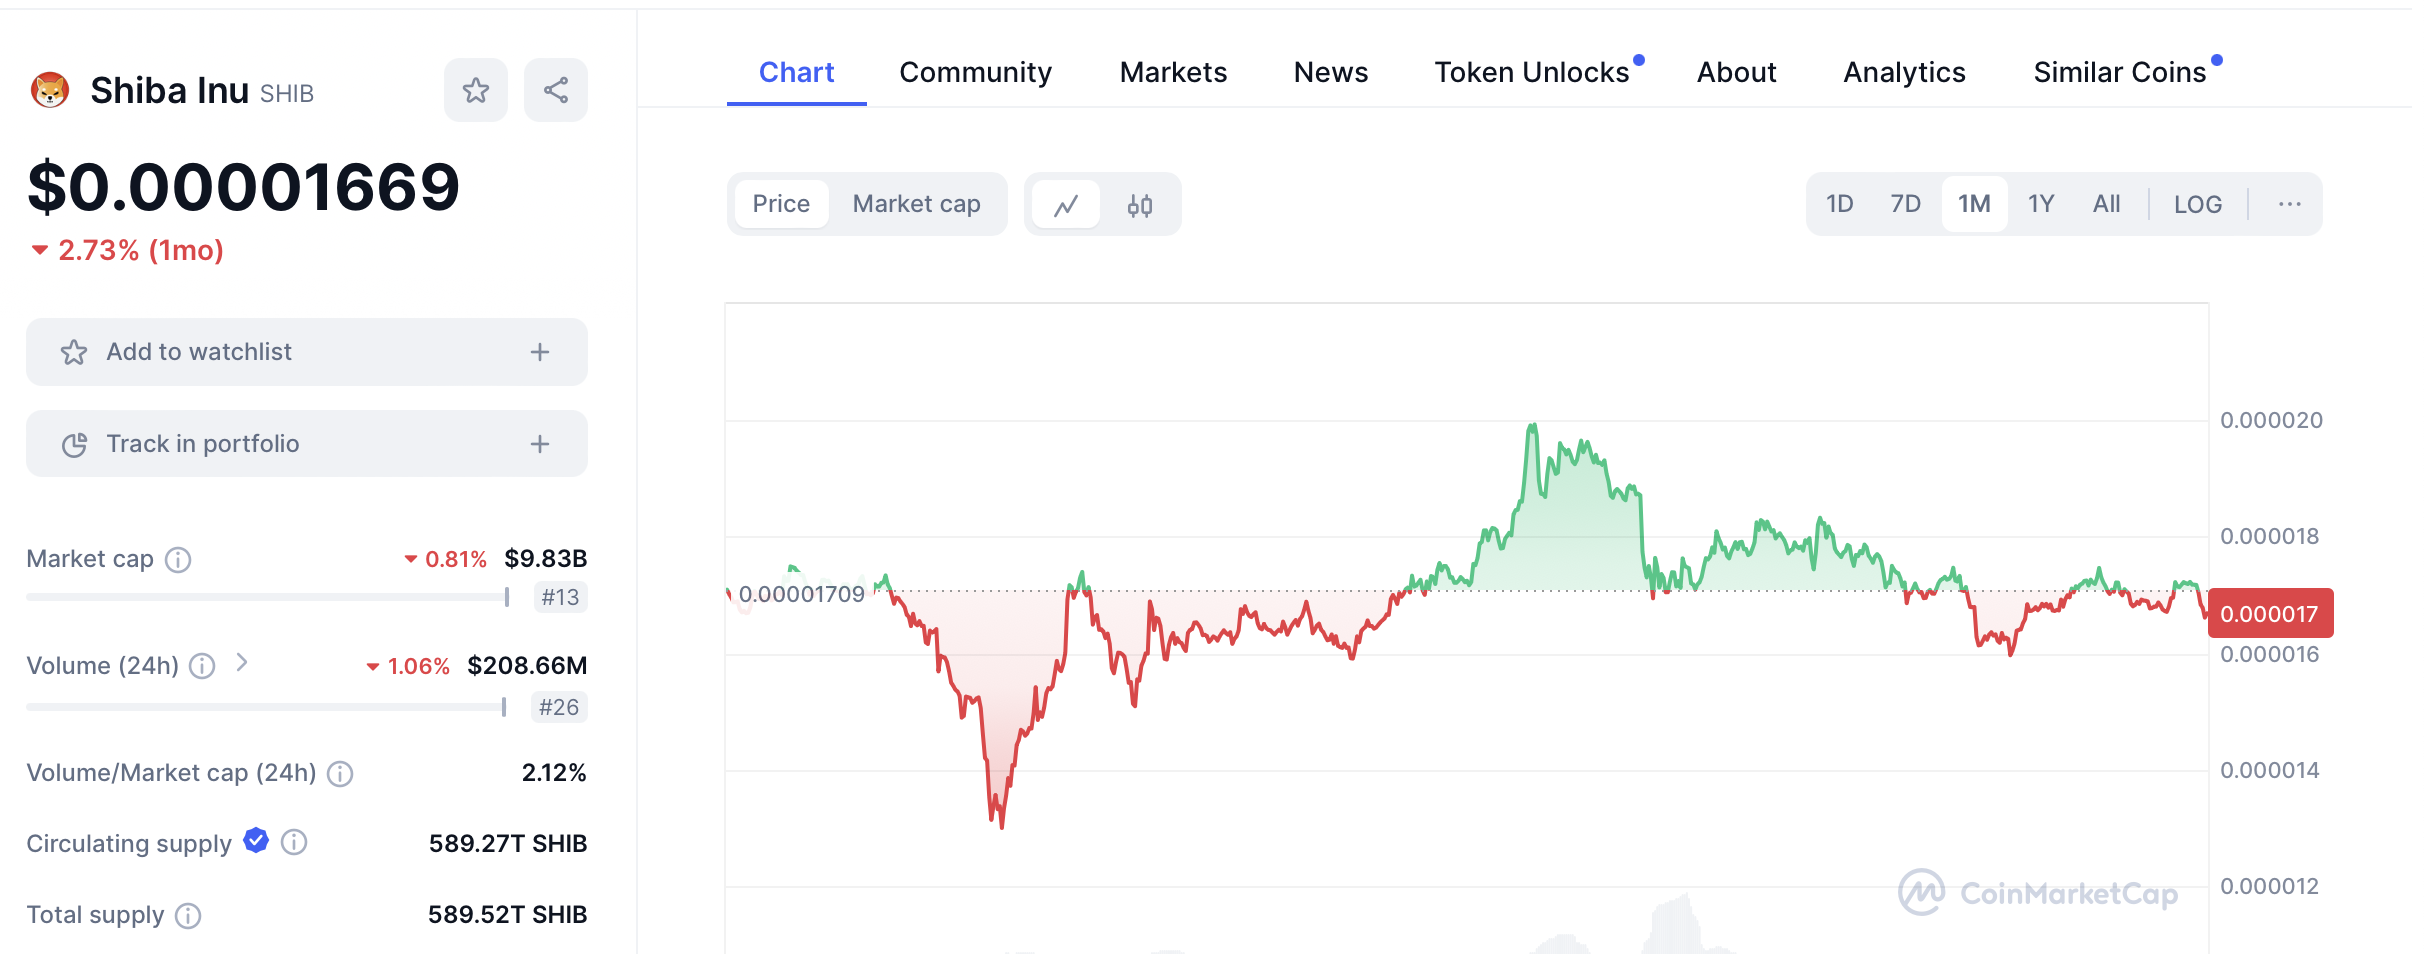Click the Volume (24h) info icon

click(x=202, y=666)
